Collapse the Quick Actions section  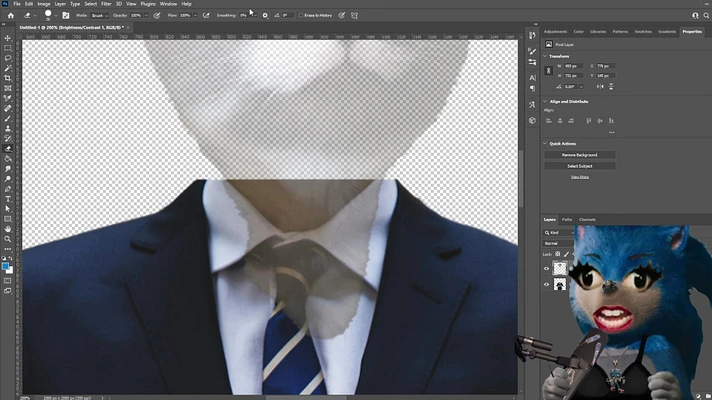click(545, 143)
